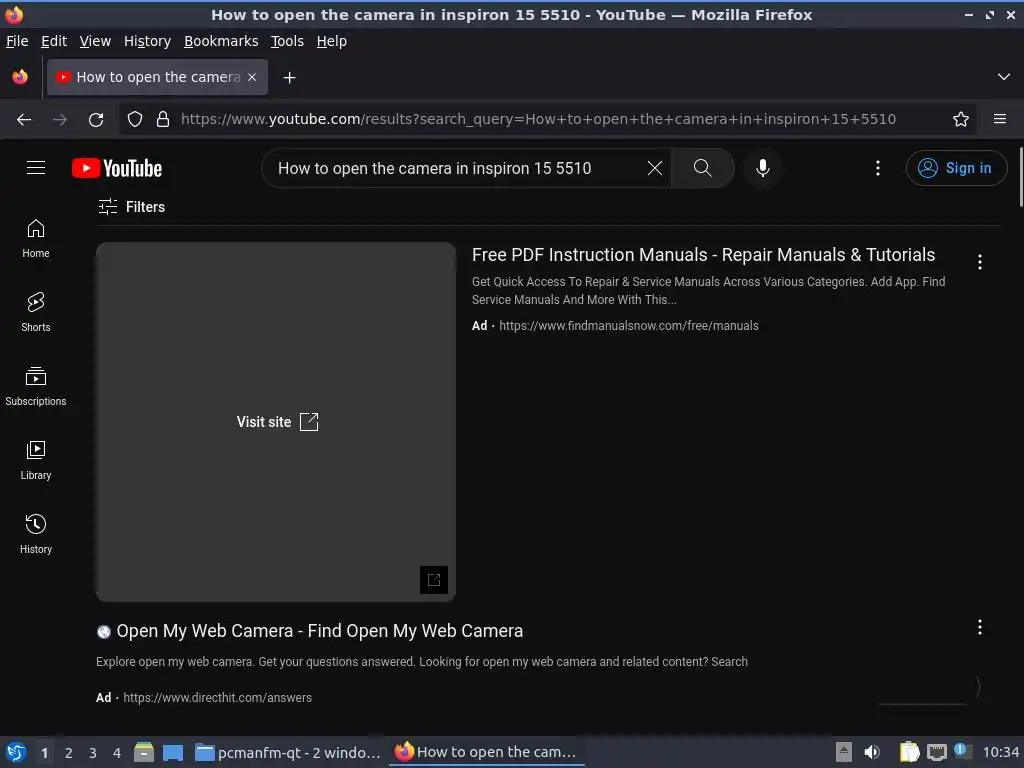Open a new Firefox tab
Image resolution: width=1024 pixels, height=768 pixels.
[x=289, y=78]
